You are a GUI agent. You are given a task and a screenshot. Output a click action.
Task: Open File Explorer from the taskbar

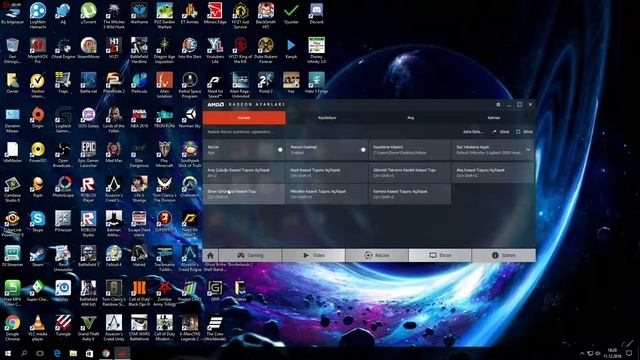[73, 353]
